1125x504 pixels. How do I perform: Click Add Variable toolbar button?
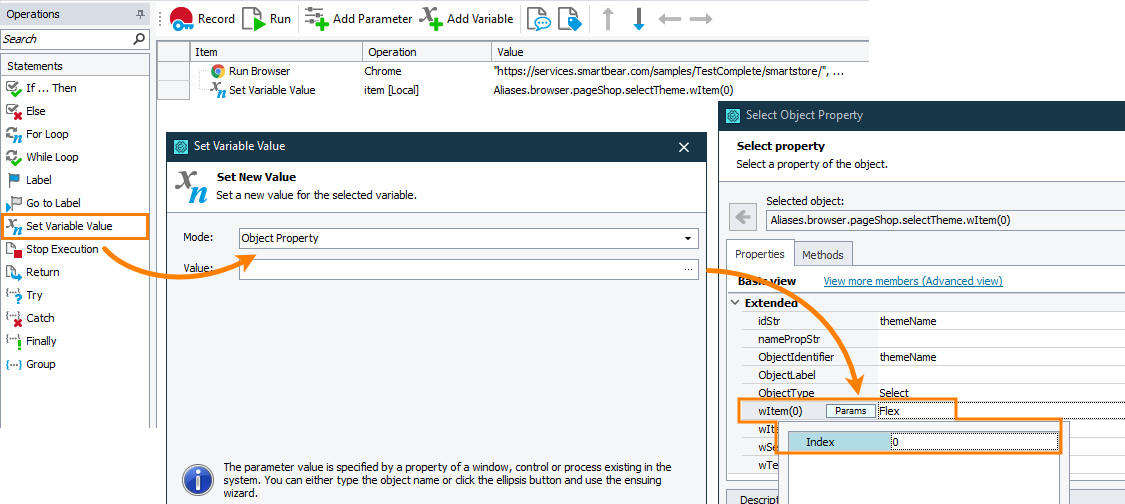tap(466, 19)
